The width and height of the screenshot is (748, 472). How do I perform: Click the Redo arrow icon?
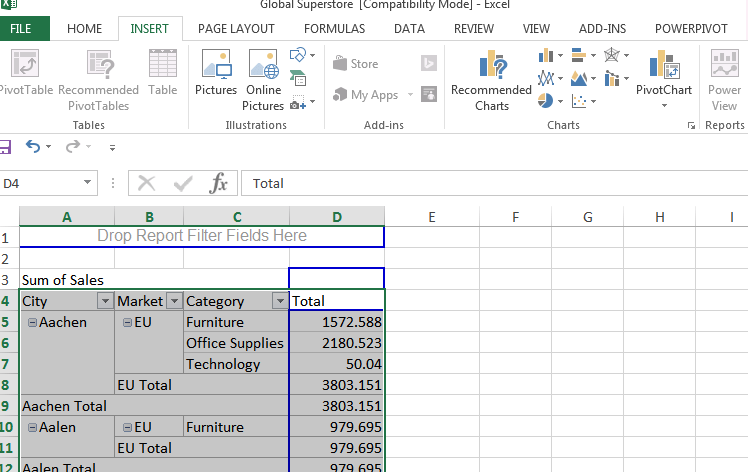73,146
